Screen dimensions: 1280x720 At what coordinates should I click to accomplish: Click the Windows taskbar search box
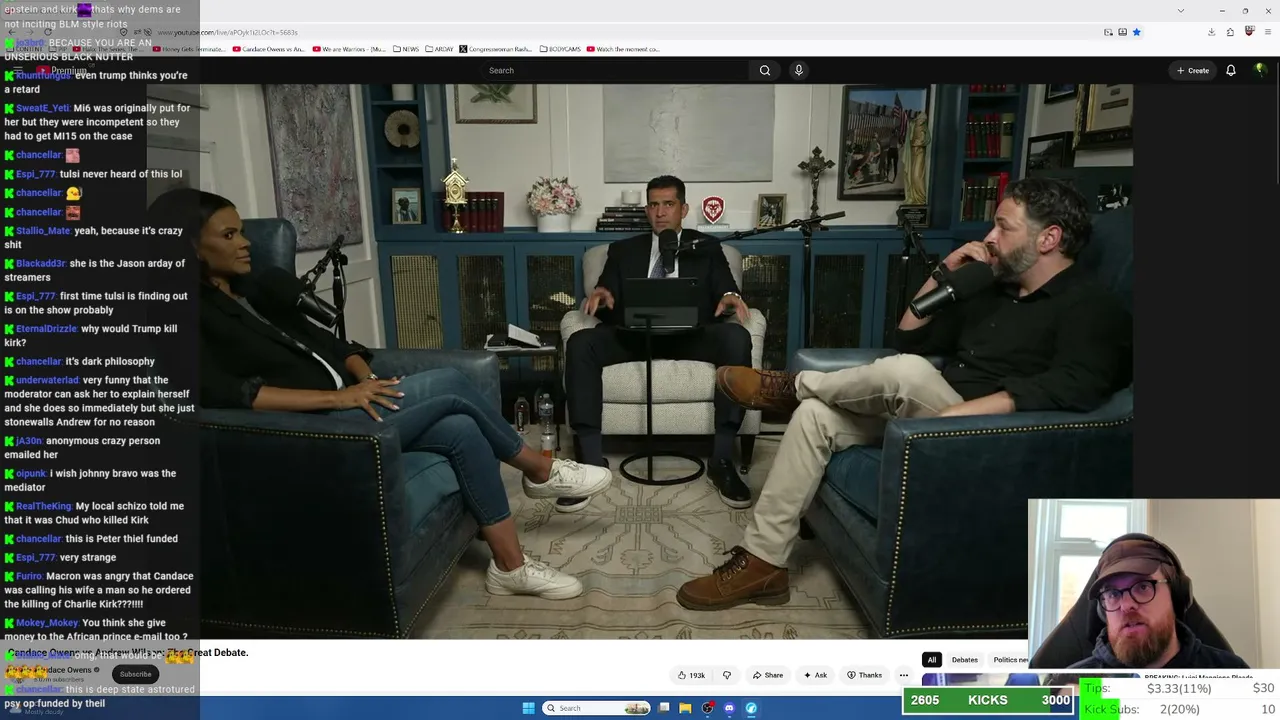point(596,708)
